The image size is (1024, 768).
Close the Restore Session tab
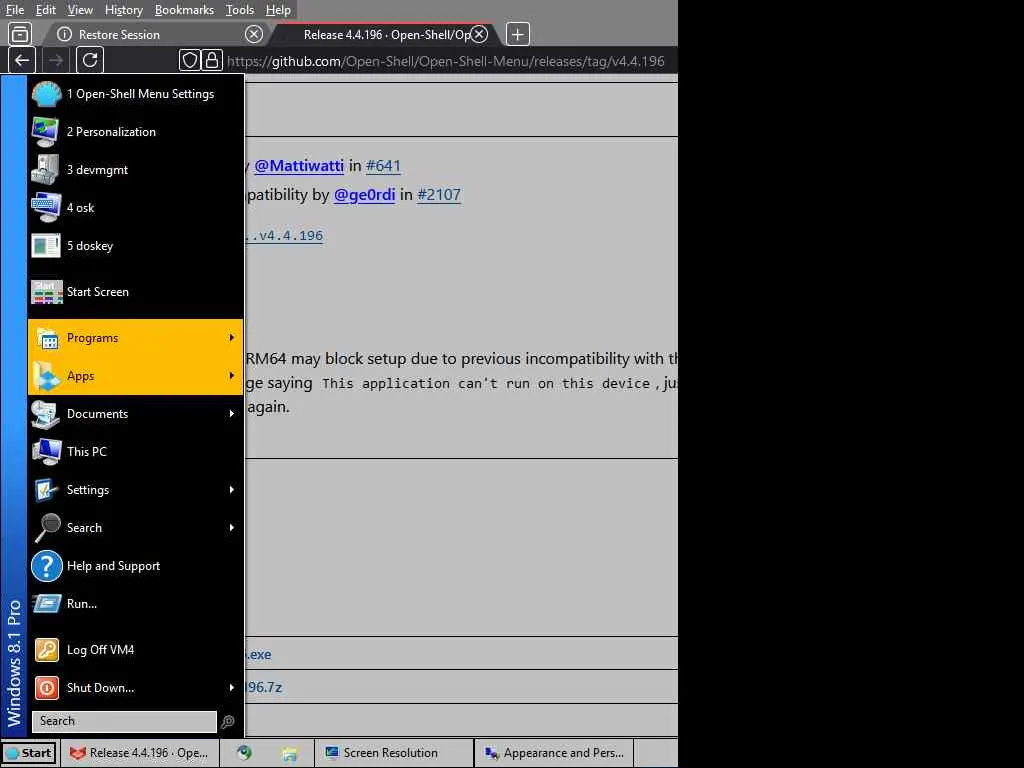click(254, 34)
